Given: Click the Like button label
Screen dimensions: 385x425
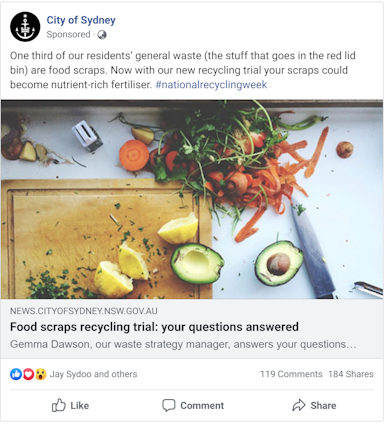Looking at the screenshot, I should [x=80, y=406].
